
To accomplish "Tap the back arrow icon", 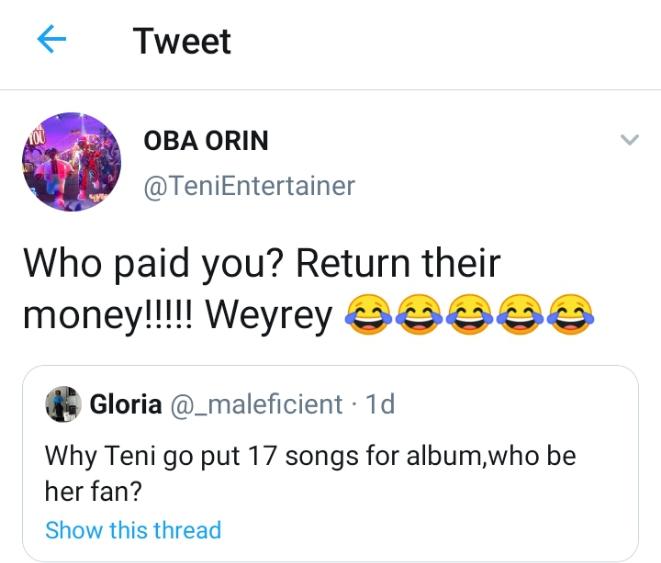I will [51, 40].
